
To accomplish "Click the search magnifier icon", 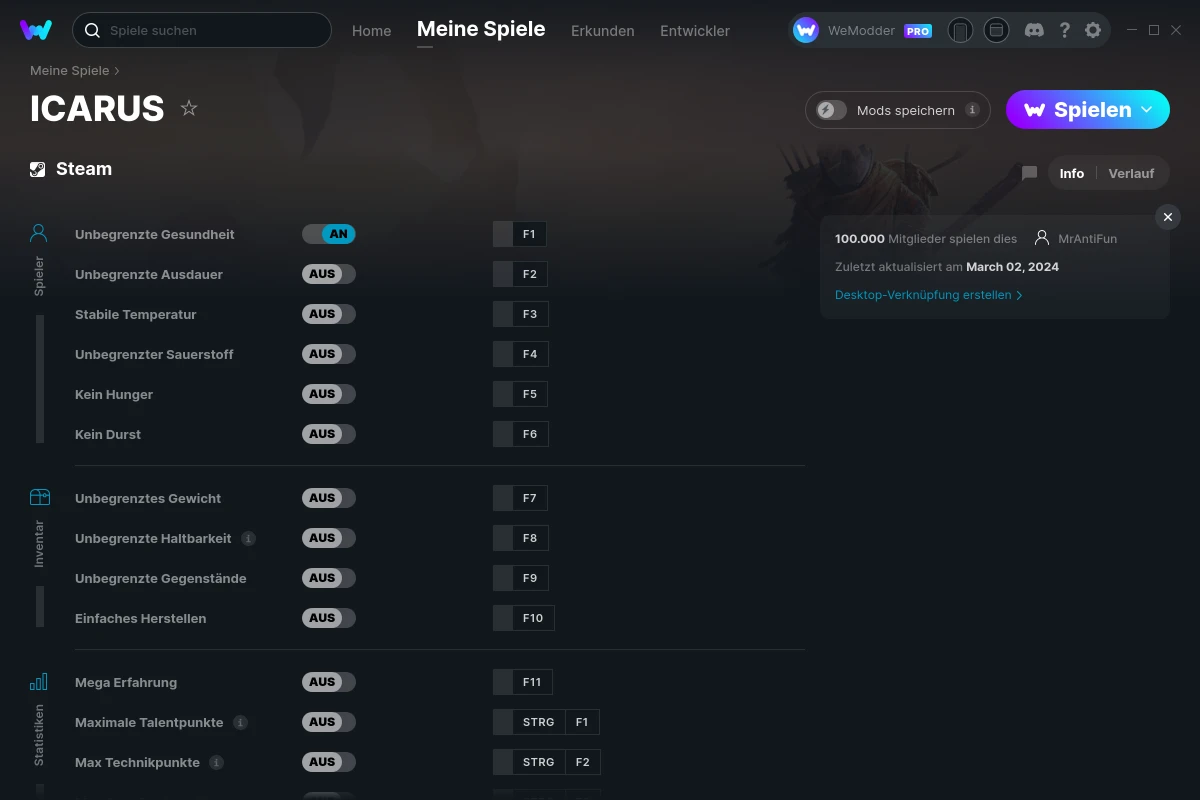I will [x=92, y=31].
